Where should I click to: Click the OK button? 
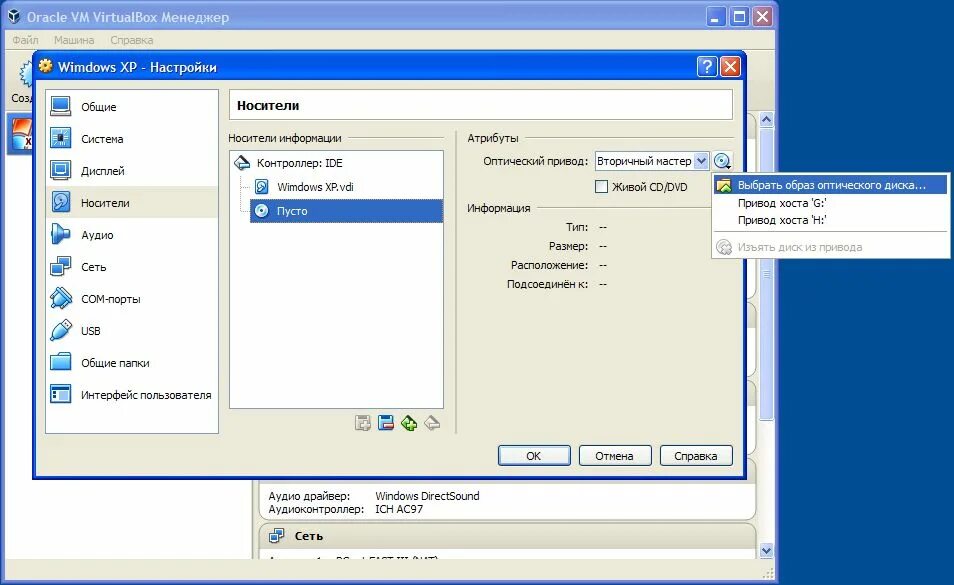[534, 455]
